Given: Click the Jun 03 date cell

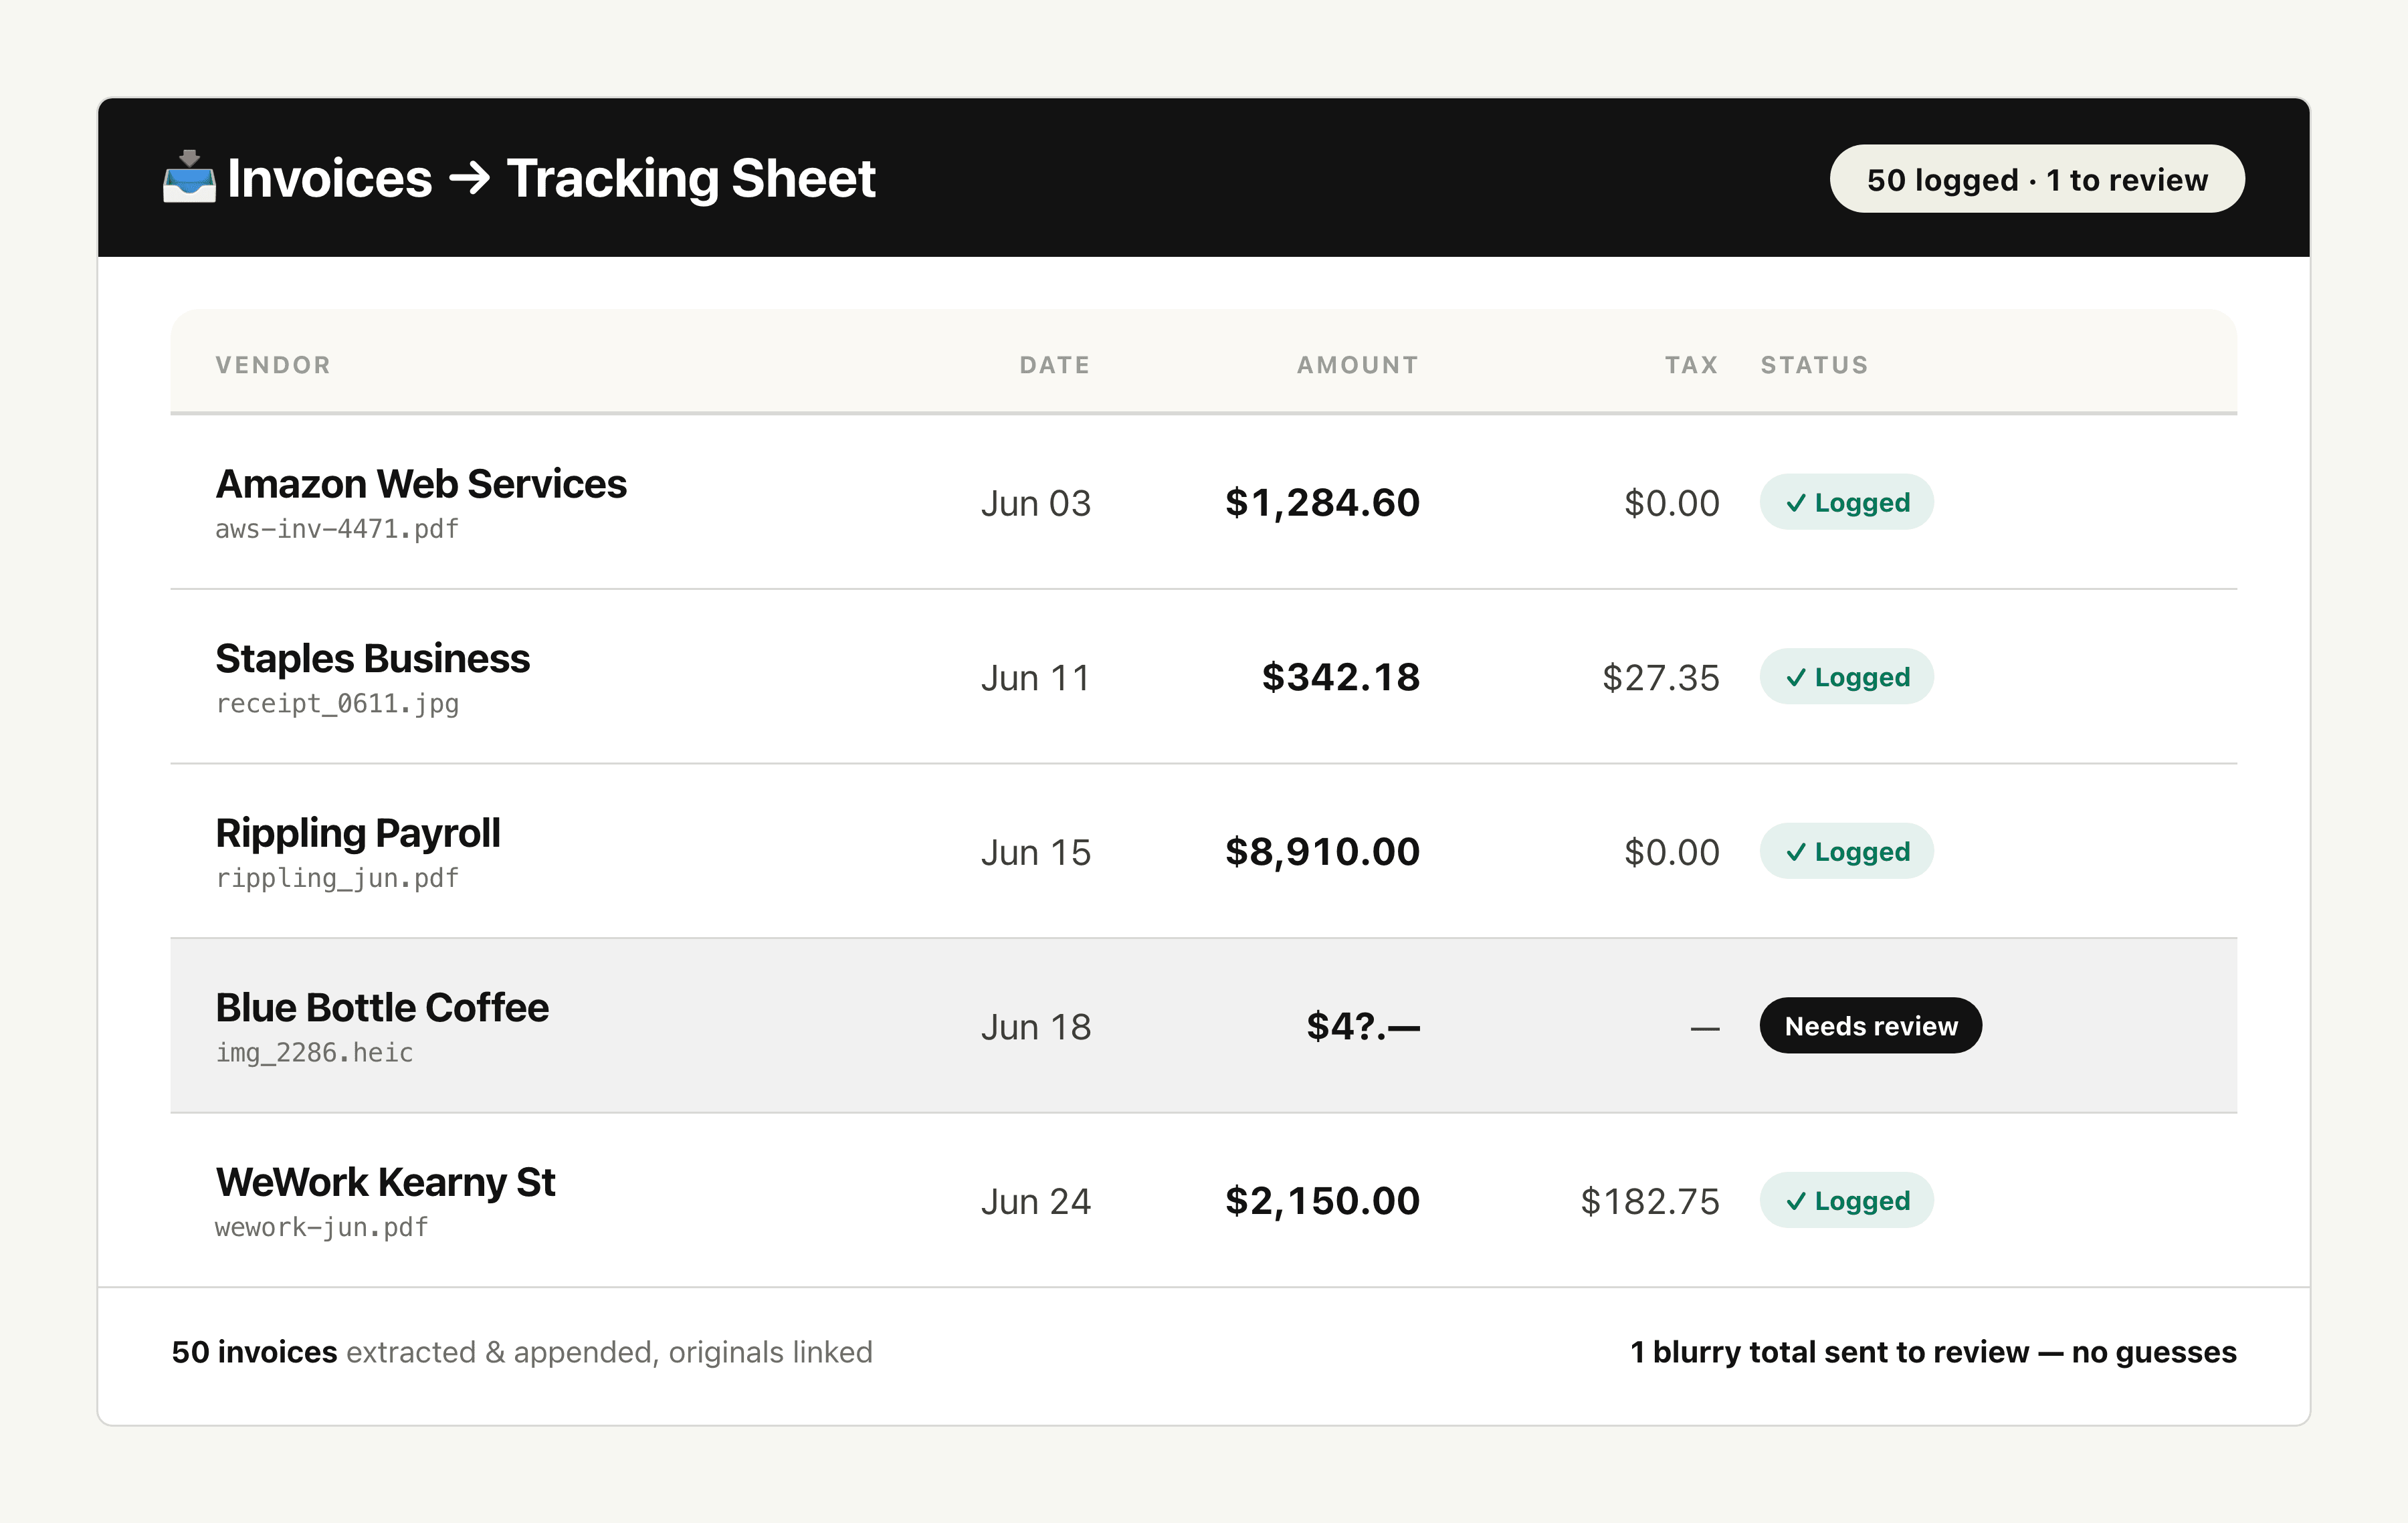Looking at the screenshot, I should (x=1035, y=503).
